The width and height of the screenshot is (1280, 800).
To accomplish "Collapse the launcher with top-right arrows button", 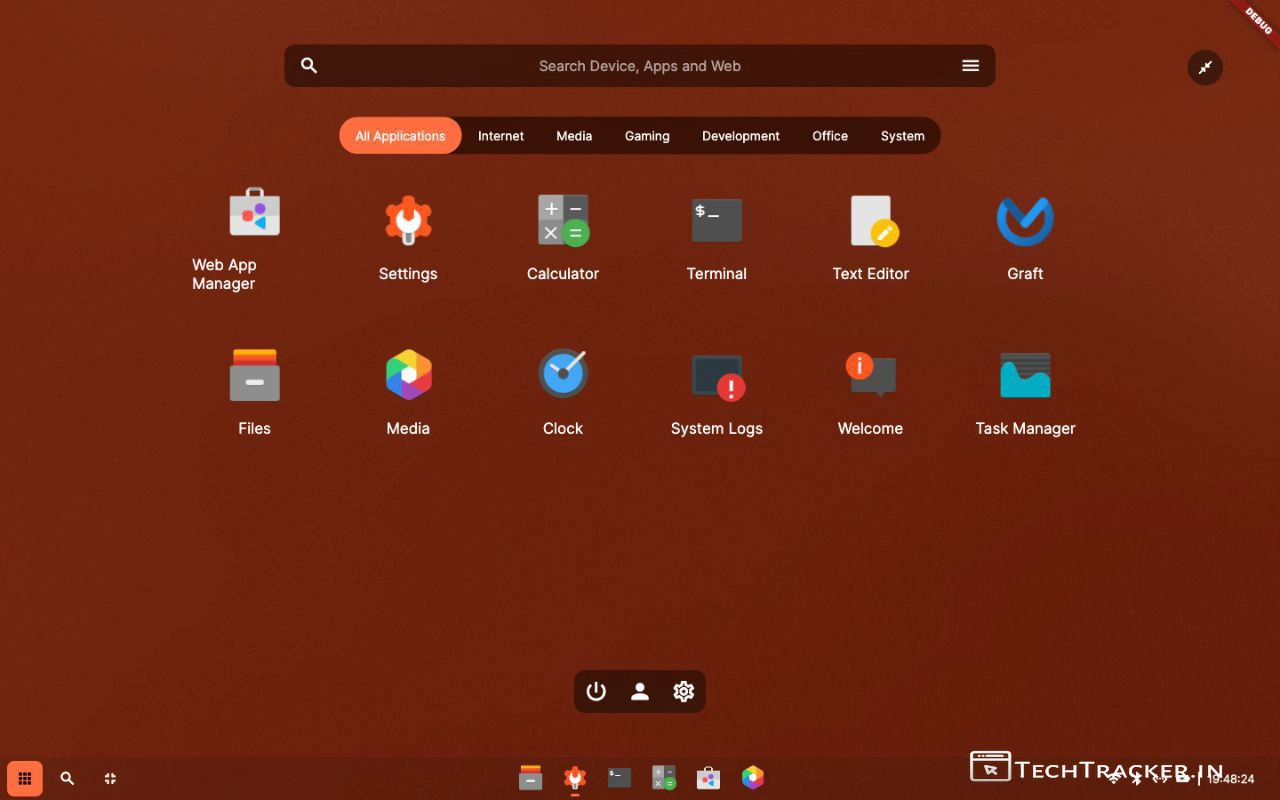I will pyautogui.click(x=1205, y=67).
